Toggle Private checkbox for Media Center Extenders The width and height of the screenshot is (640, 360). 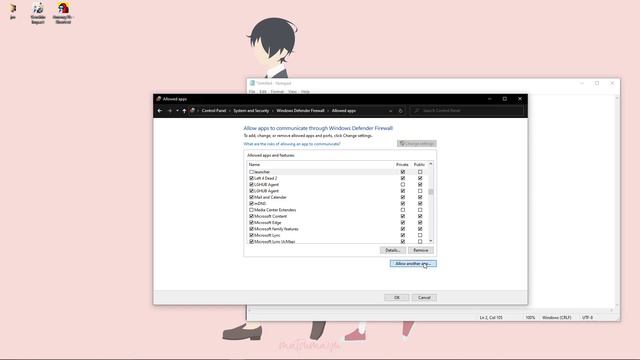coord(403,210)
